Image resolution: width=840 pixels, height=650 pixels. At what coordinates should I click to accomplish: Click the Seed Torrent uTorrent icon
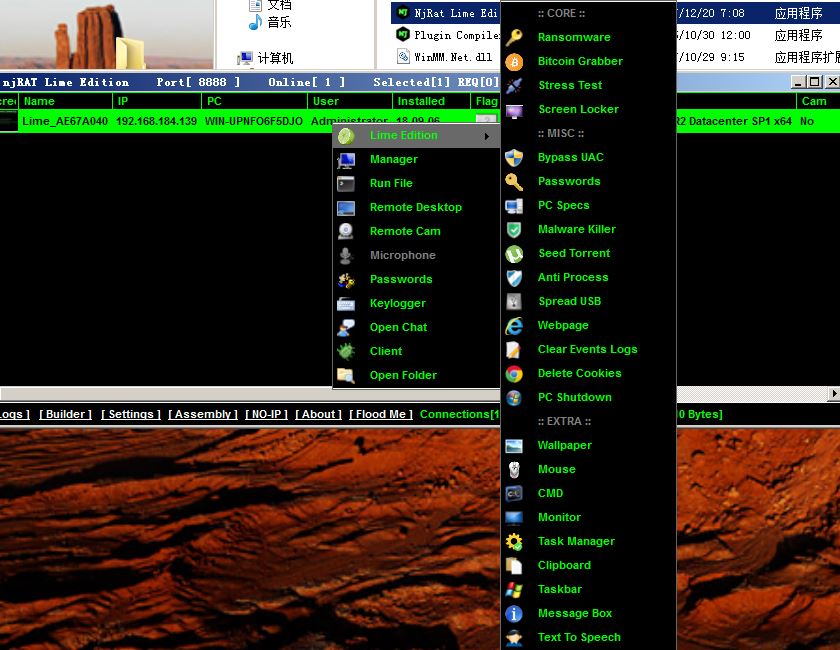(x=514, y=254)
